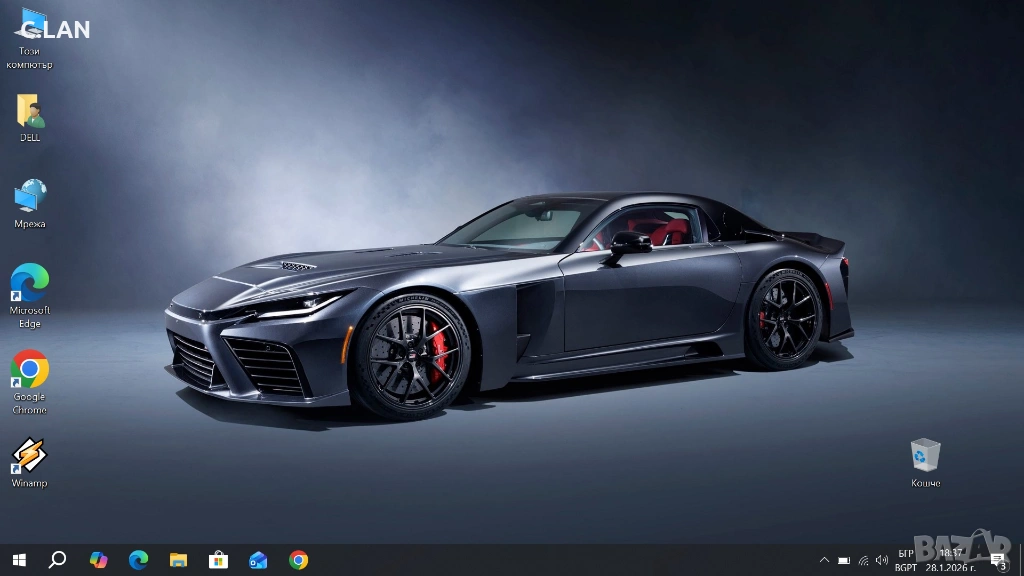Viewport: 1024px width, 576px height.
Task: Launch Google Chrome from the taskbar
Action: click(298, 560)
